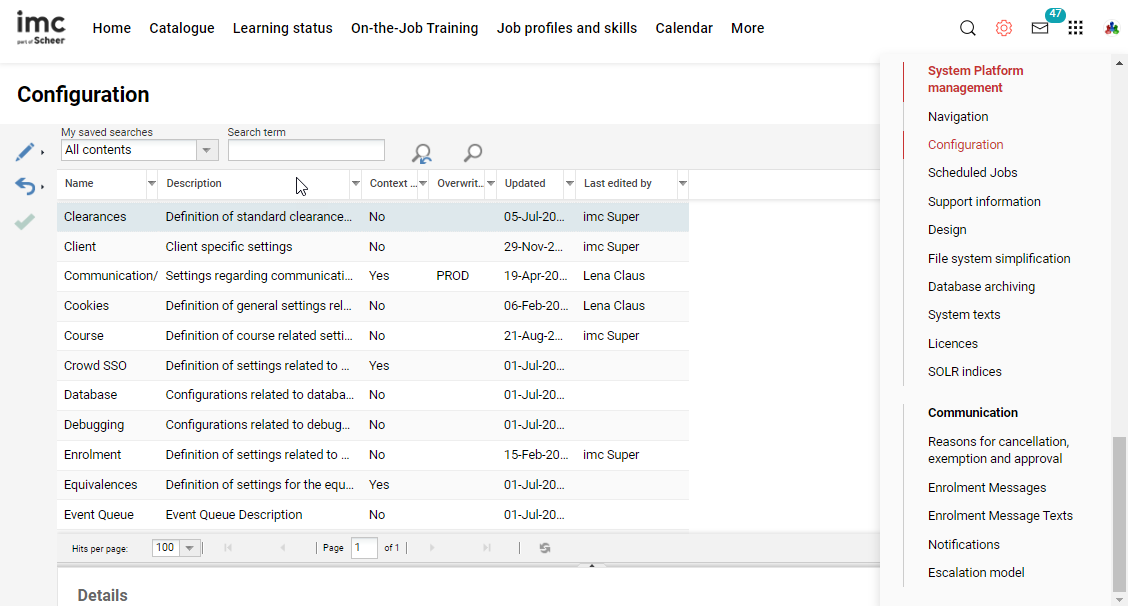Click the blue undo arrow icon
This screenshot has width=1128, height=606.
25,186
